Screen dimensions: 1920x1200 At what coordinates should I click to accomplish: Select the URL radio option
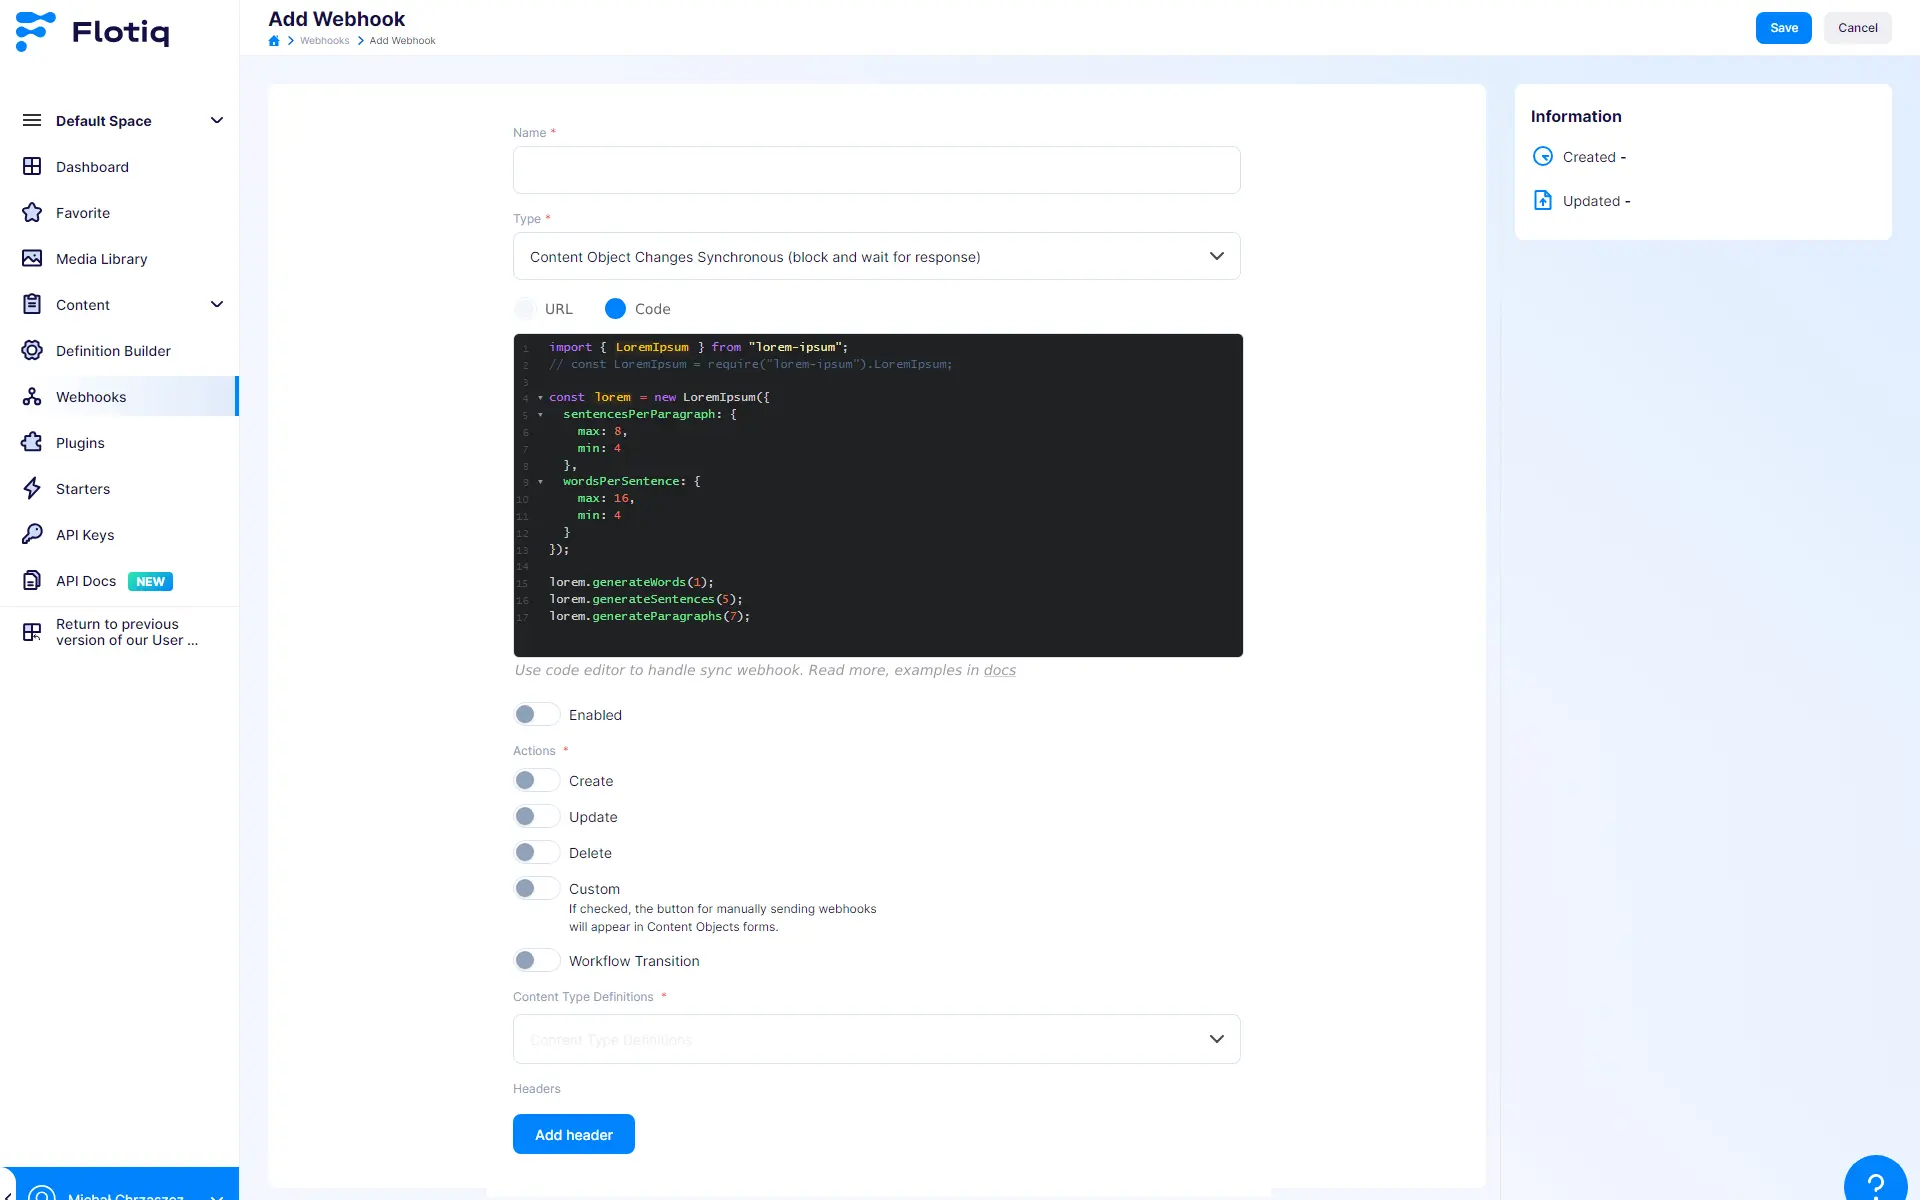(526, 309)
